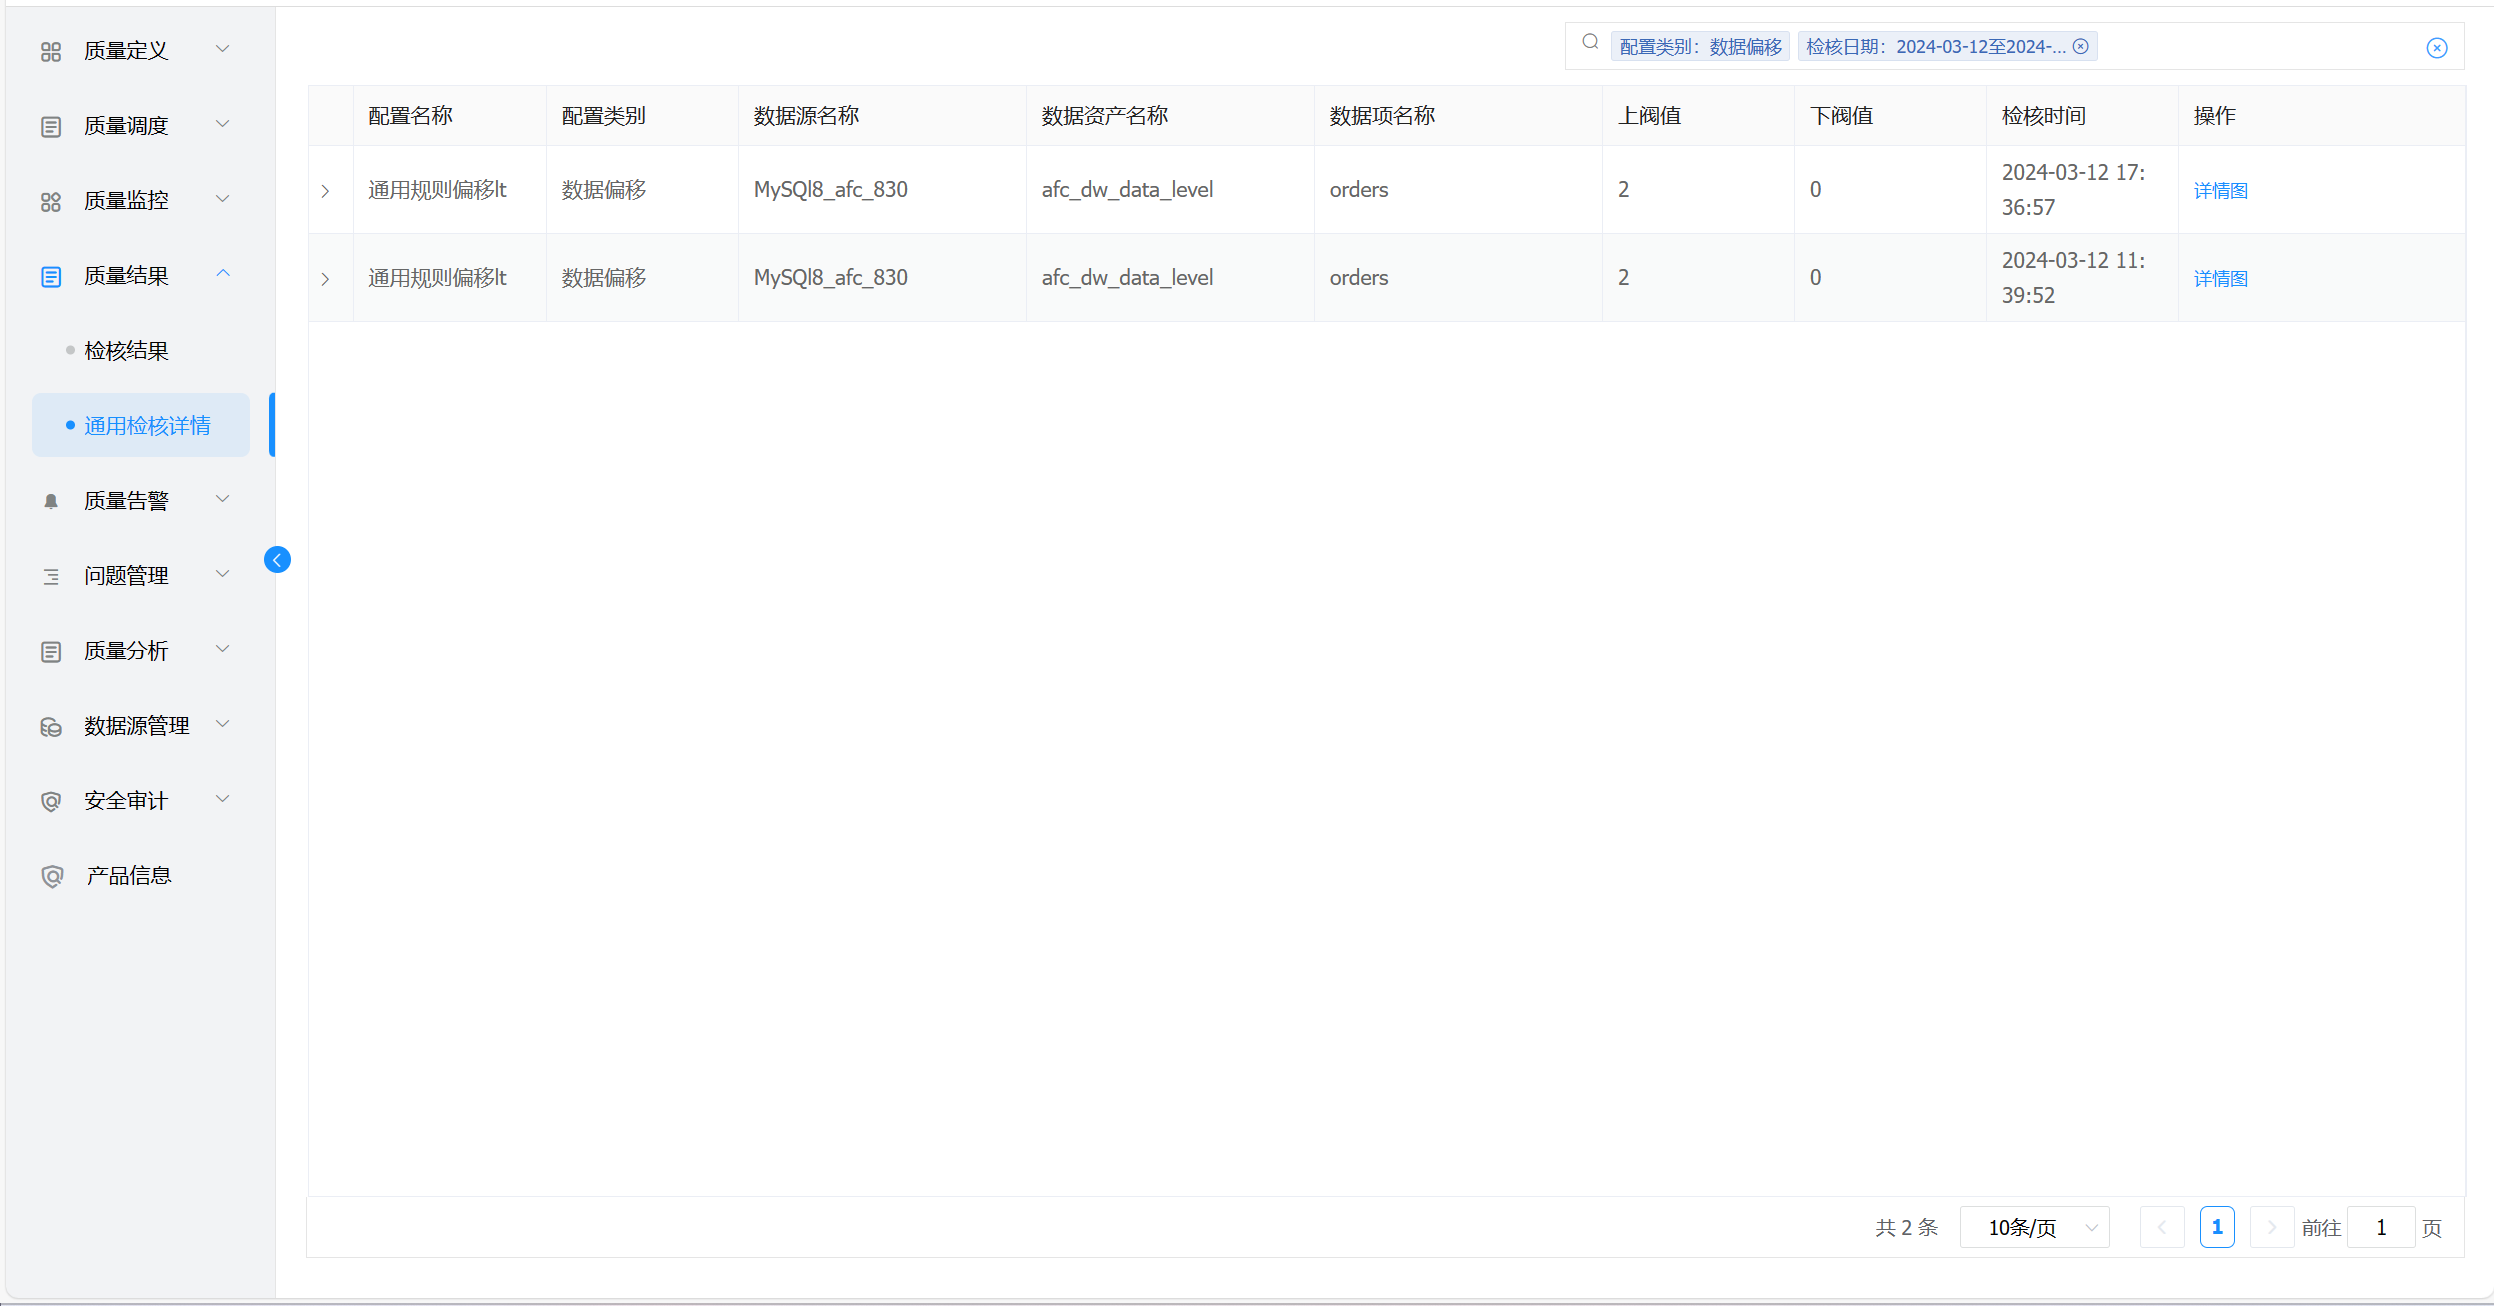The height and width of the screenshot is (1306, 2494).
Task: Click the 问题管理 list icon
Action: pos(51,577)
